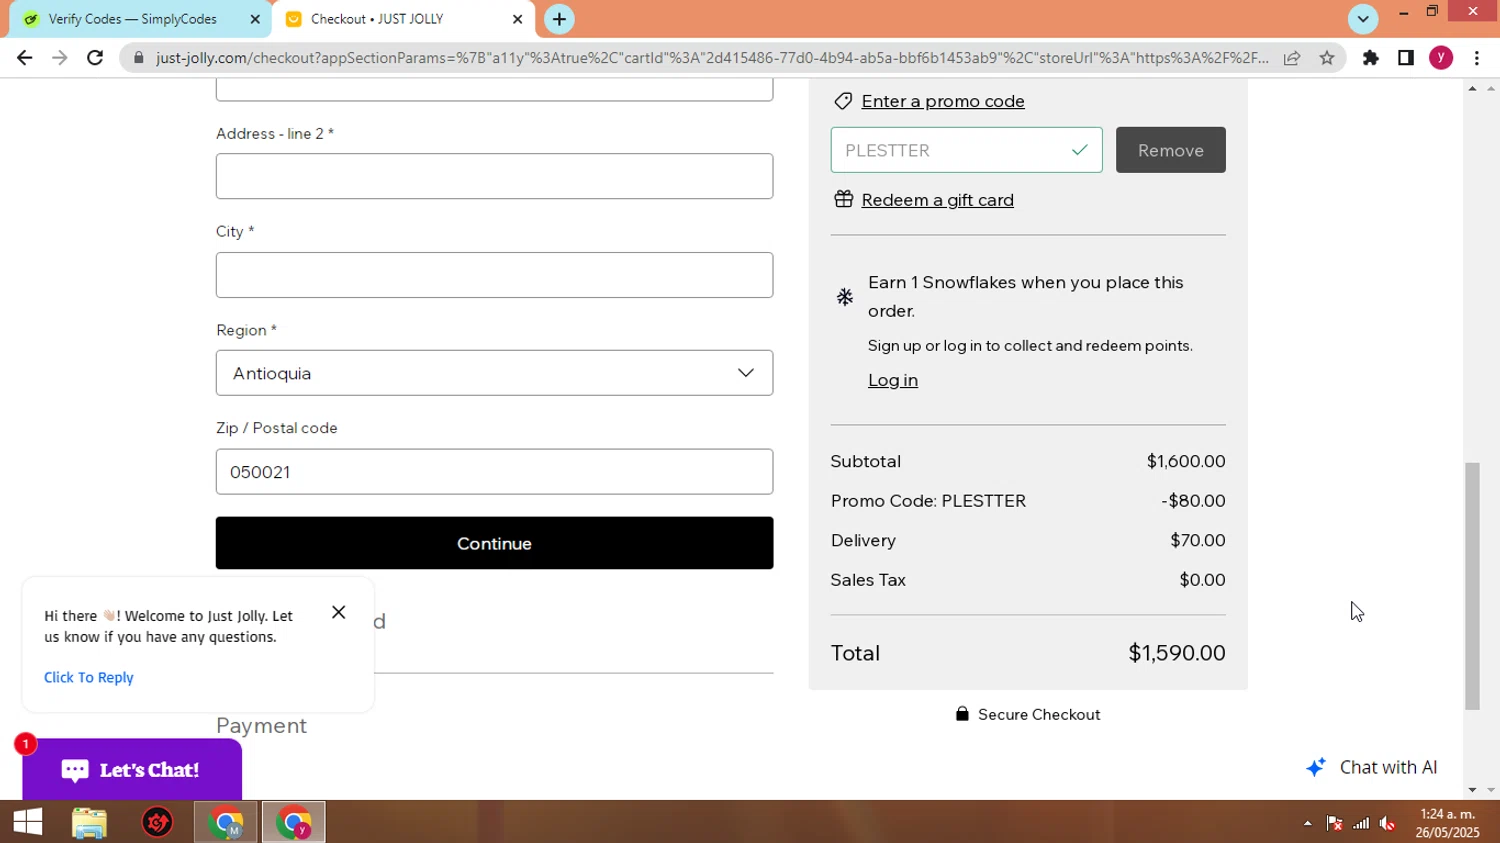Go back to the previous page
This screenshot has width=1500, height=843.
click(x=24, y=58)
